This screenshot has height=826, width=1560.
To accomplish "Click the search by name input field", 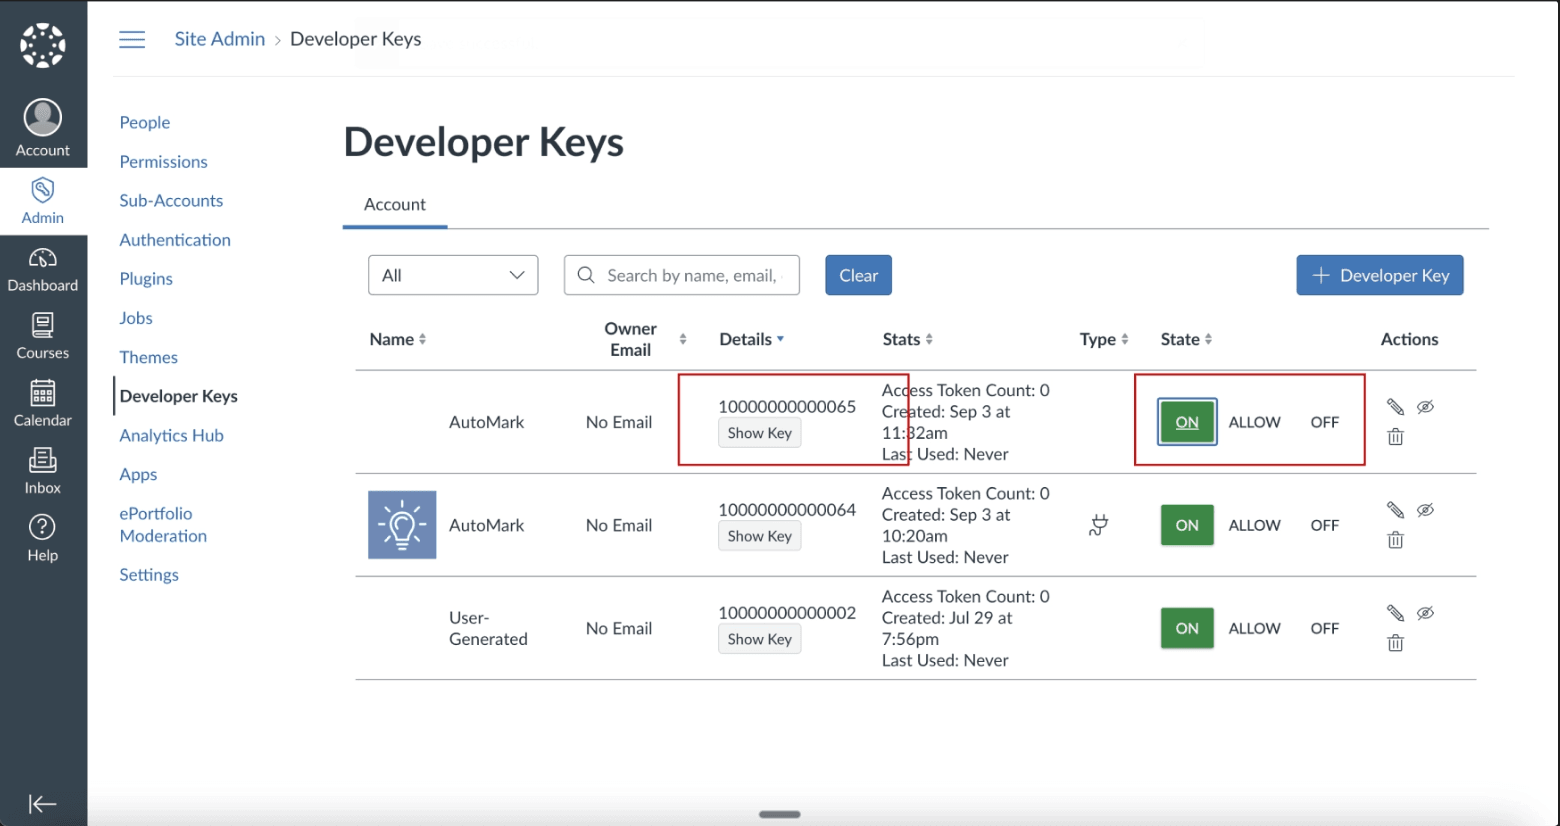I will tap(690, 275).
